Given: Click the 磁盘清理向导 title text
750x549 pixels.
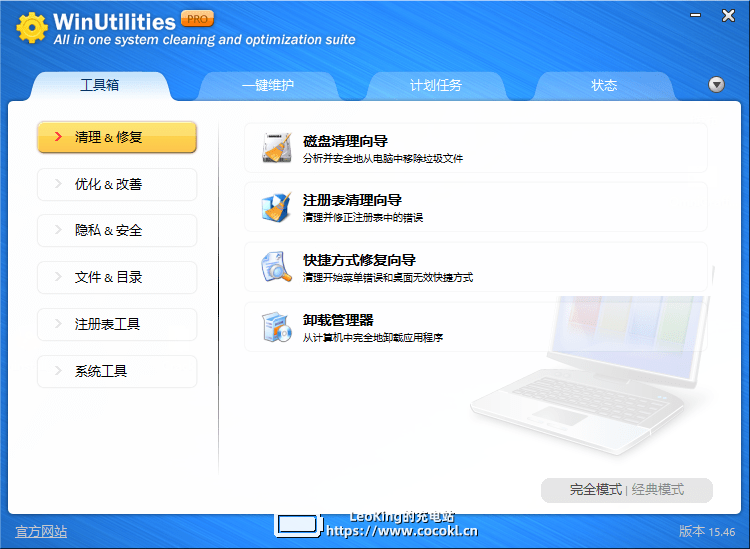Looking at the screenshot, I should coord(345,141).
